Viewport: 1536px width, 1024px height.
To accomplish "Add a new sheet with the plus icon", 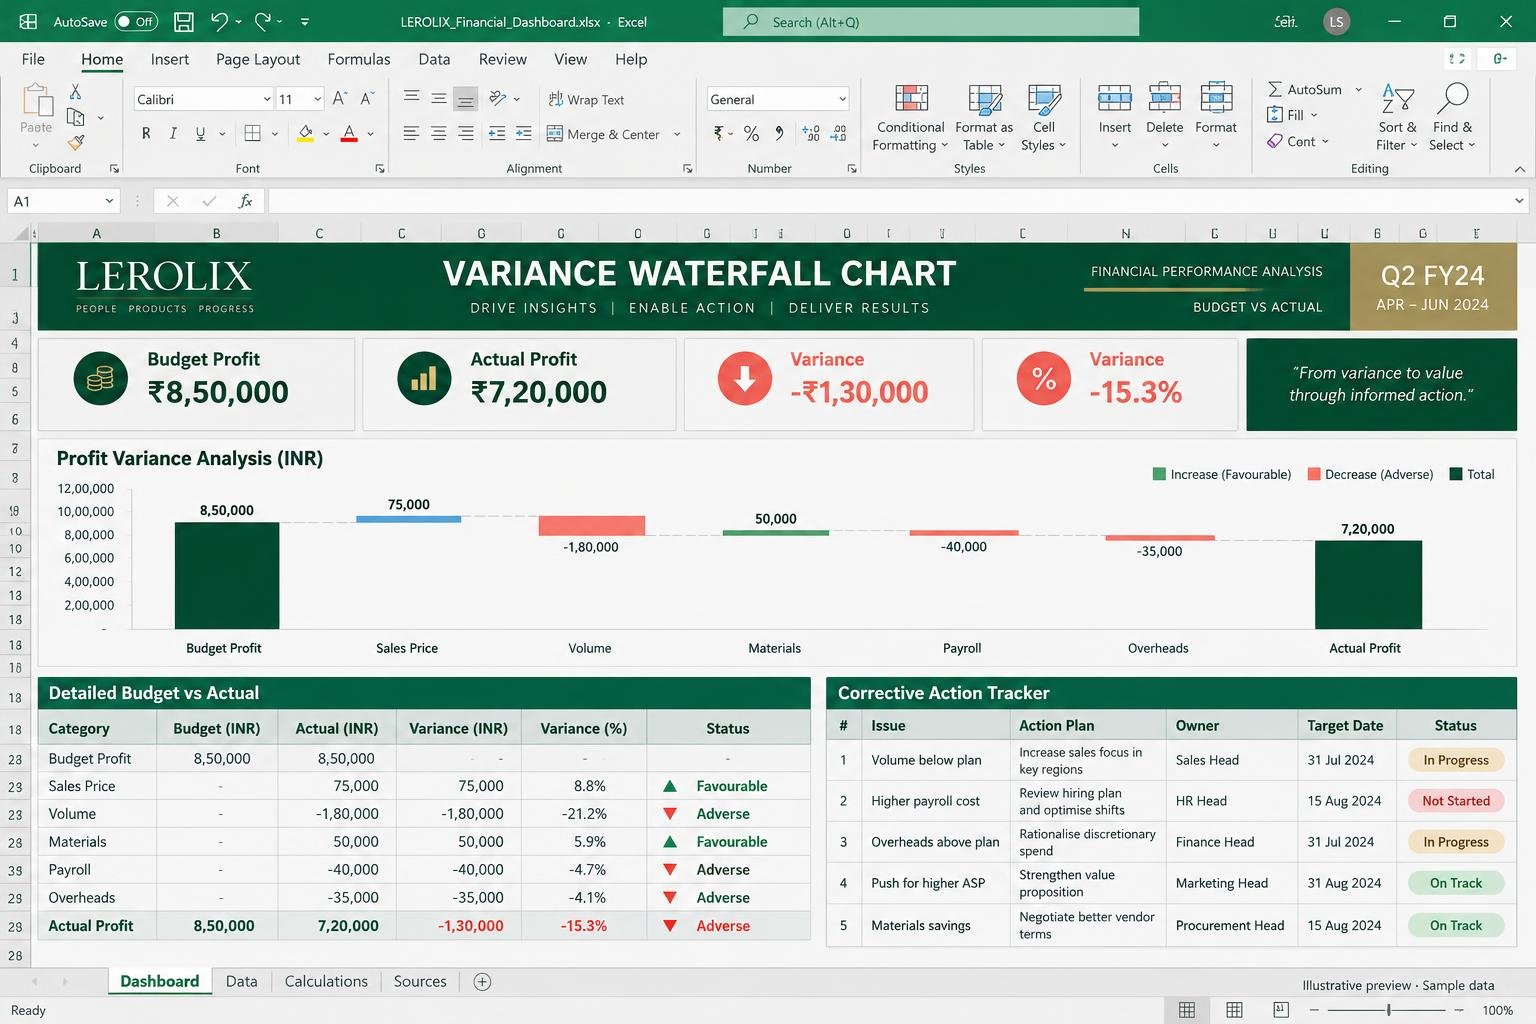I will [x=482, y=982].
